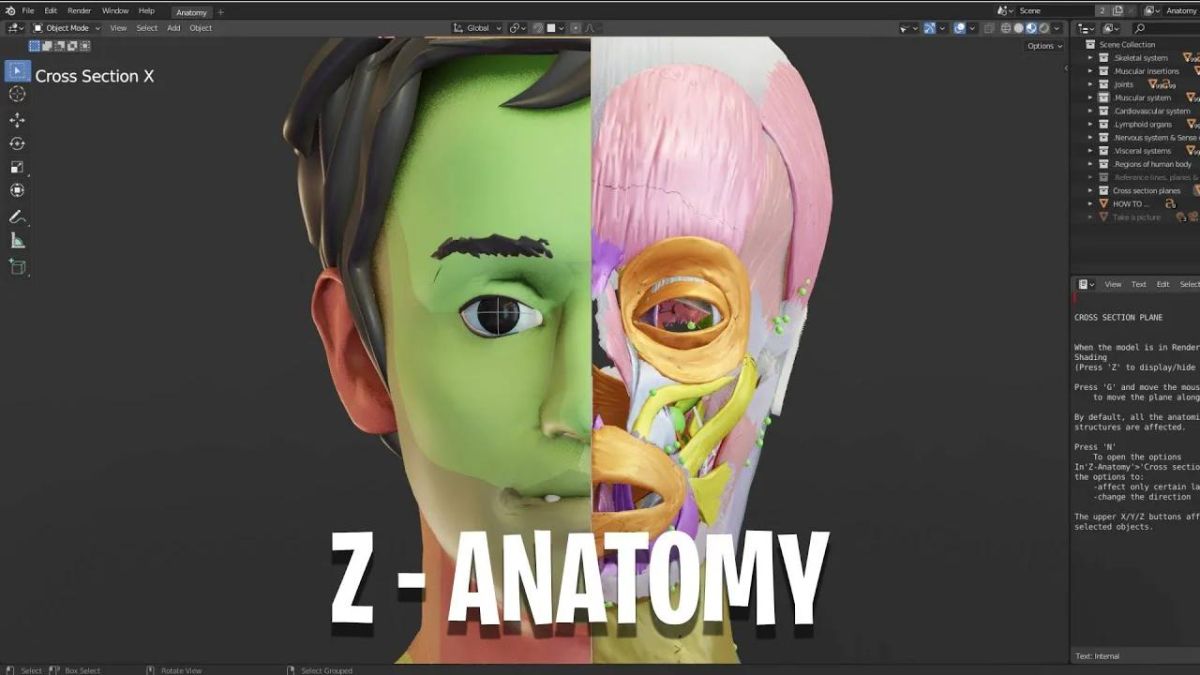Screen dimensions: 1200x675
Task: Open the pivot point dropdown
Action: coord(517,28)
